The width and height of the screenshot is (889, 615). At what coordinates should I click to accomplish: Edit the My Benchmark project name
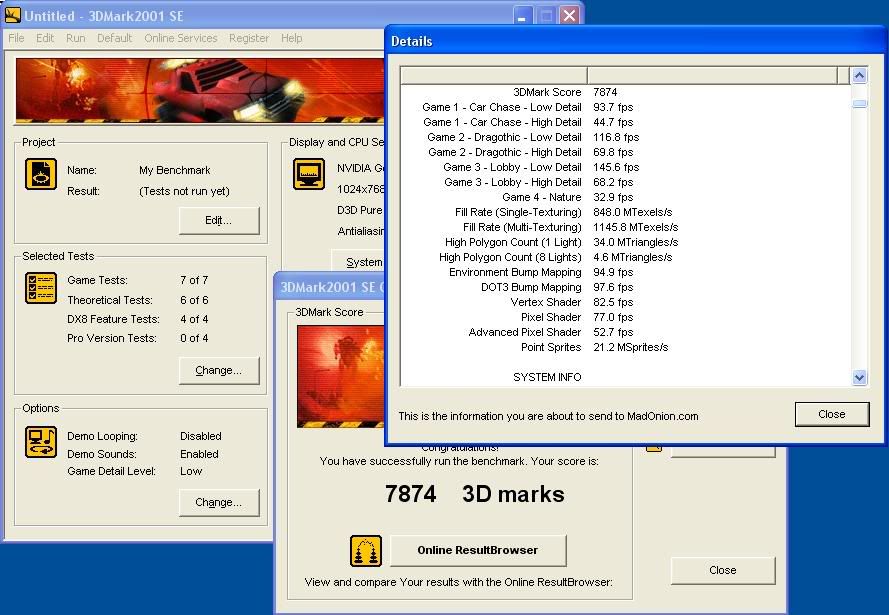(219, 221)
